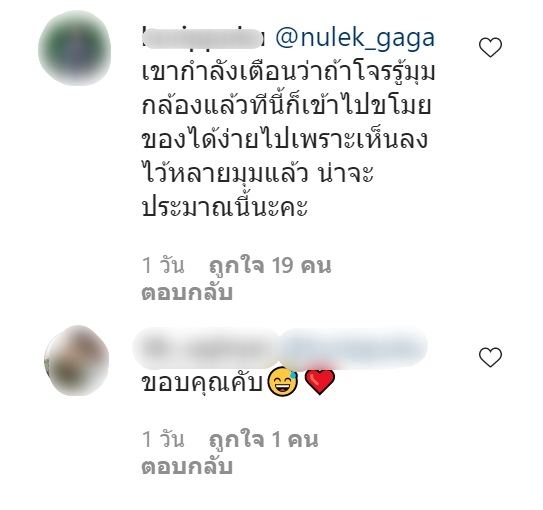Select the first line เขากำลังเตือนว่าถ้าโจรรู้มุม
Viewport: 543px width, 510px height.
tap(288, 73)
